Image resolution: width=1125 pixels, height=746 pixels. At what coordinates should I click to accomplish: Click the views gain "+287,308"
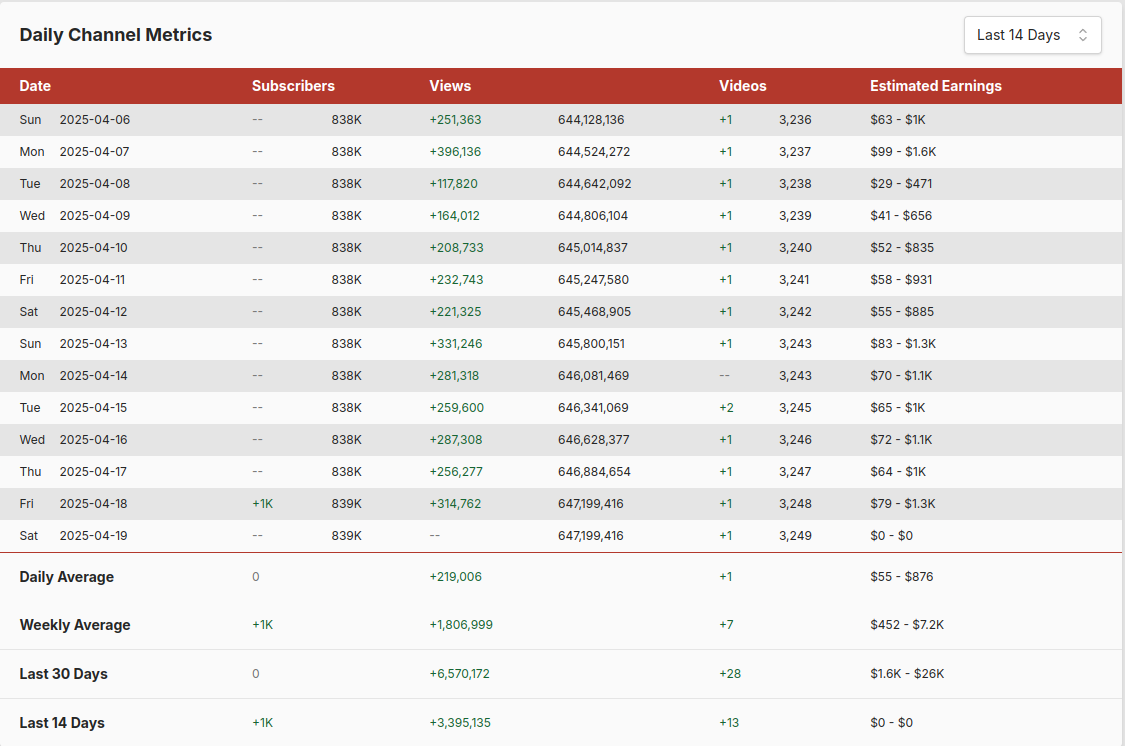(x=456, y=440)
